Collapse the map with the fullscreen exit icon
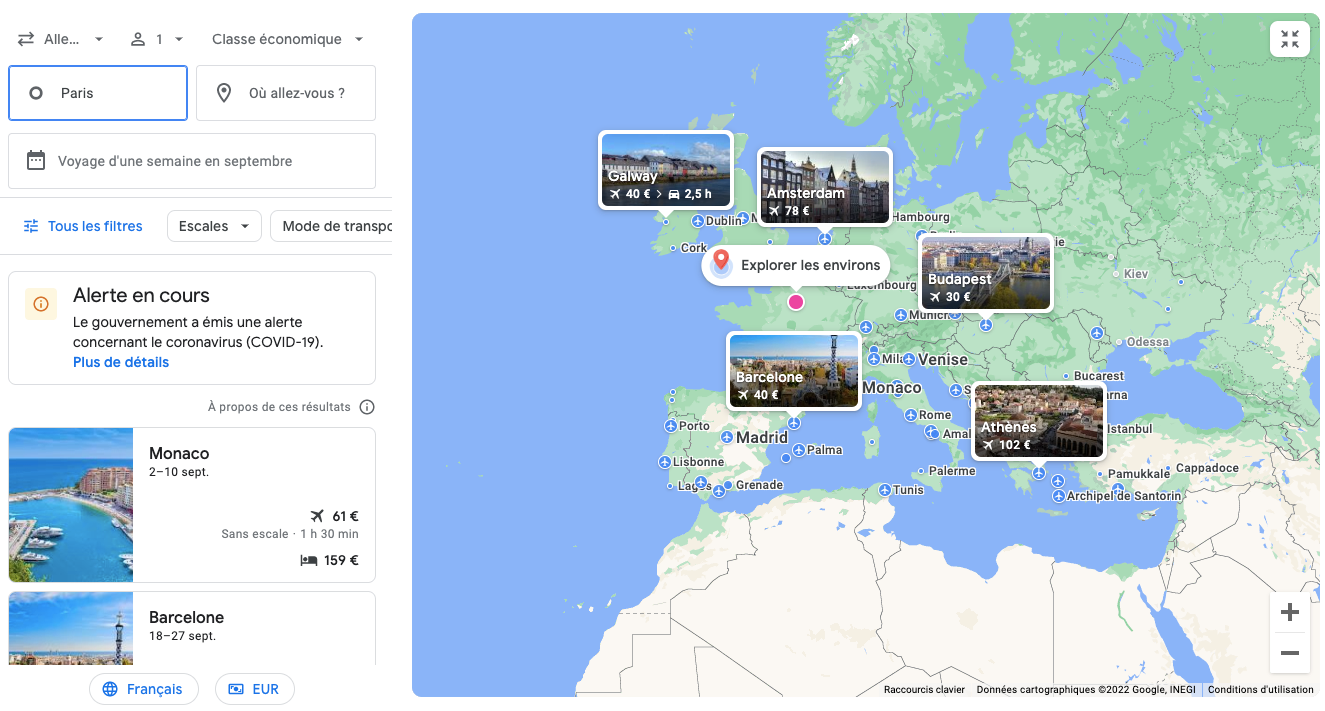 click(1290, 39)
